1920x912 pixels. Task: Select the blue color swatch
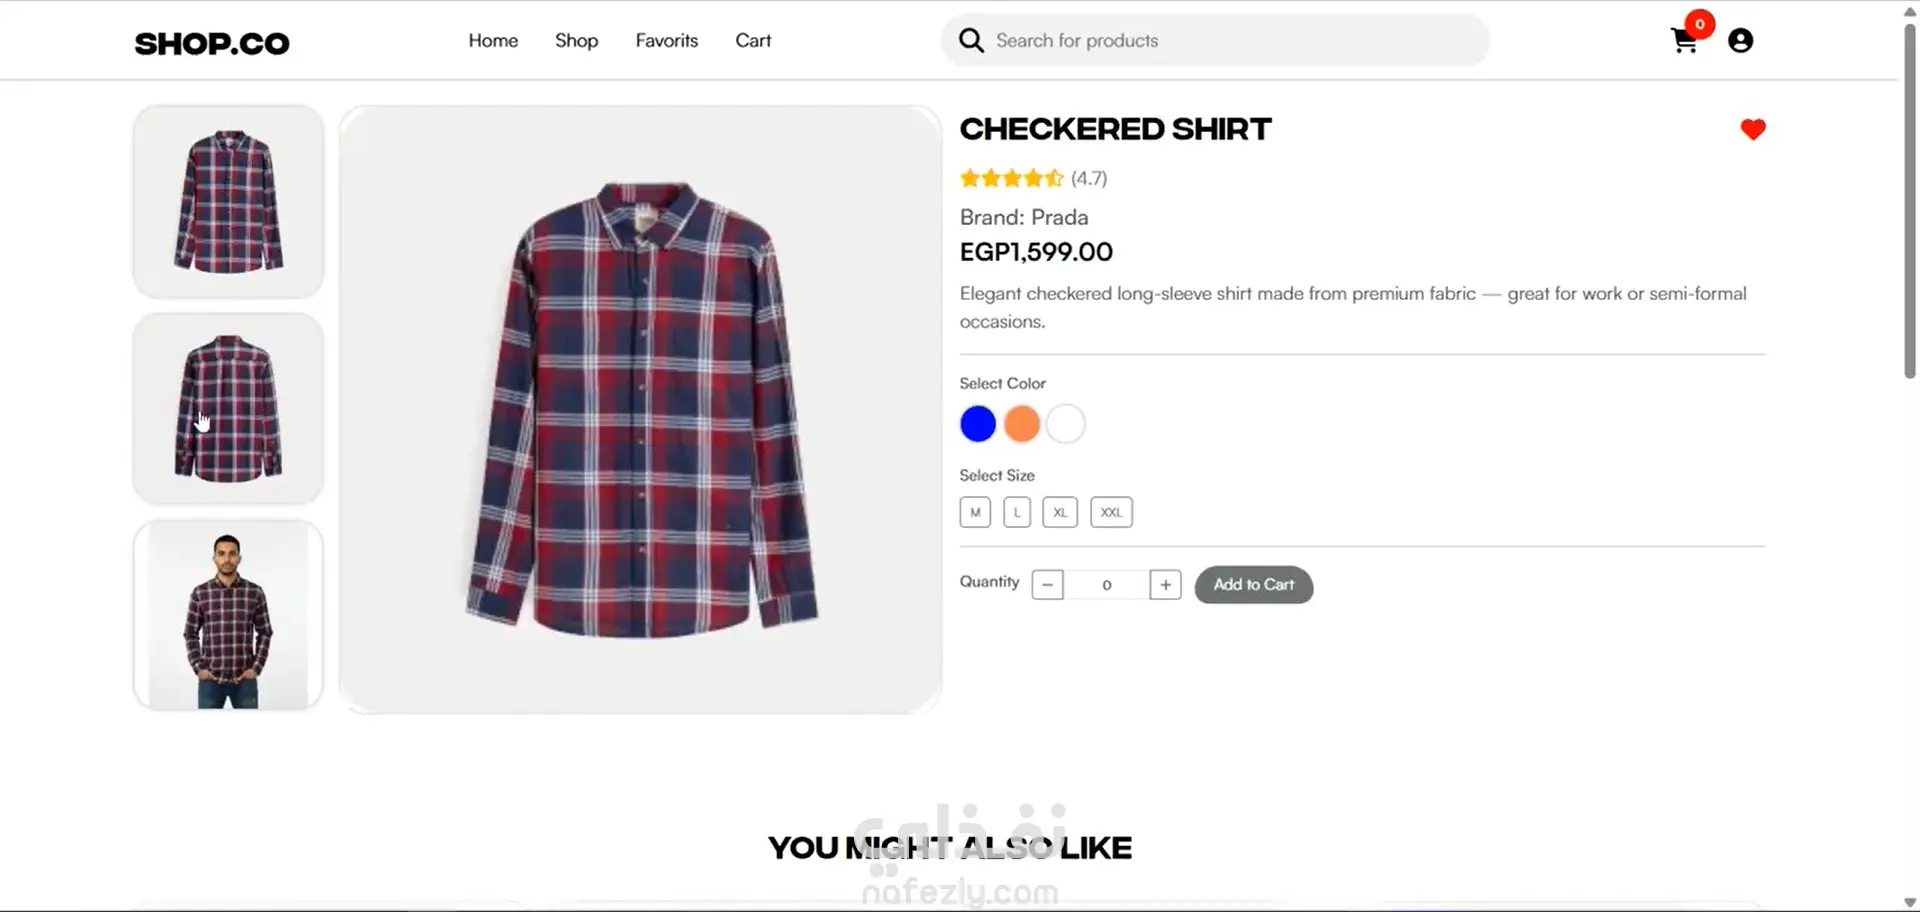(978, 424)
